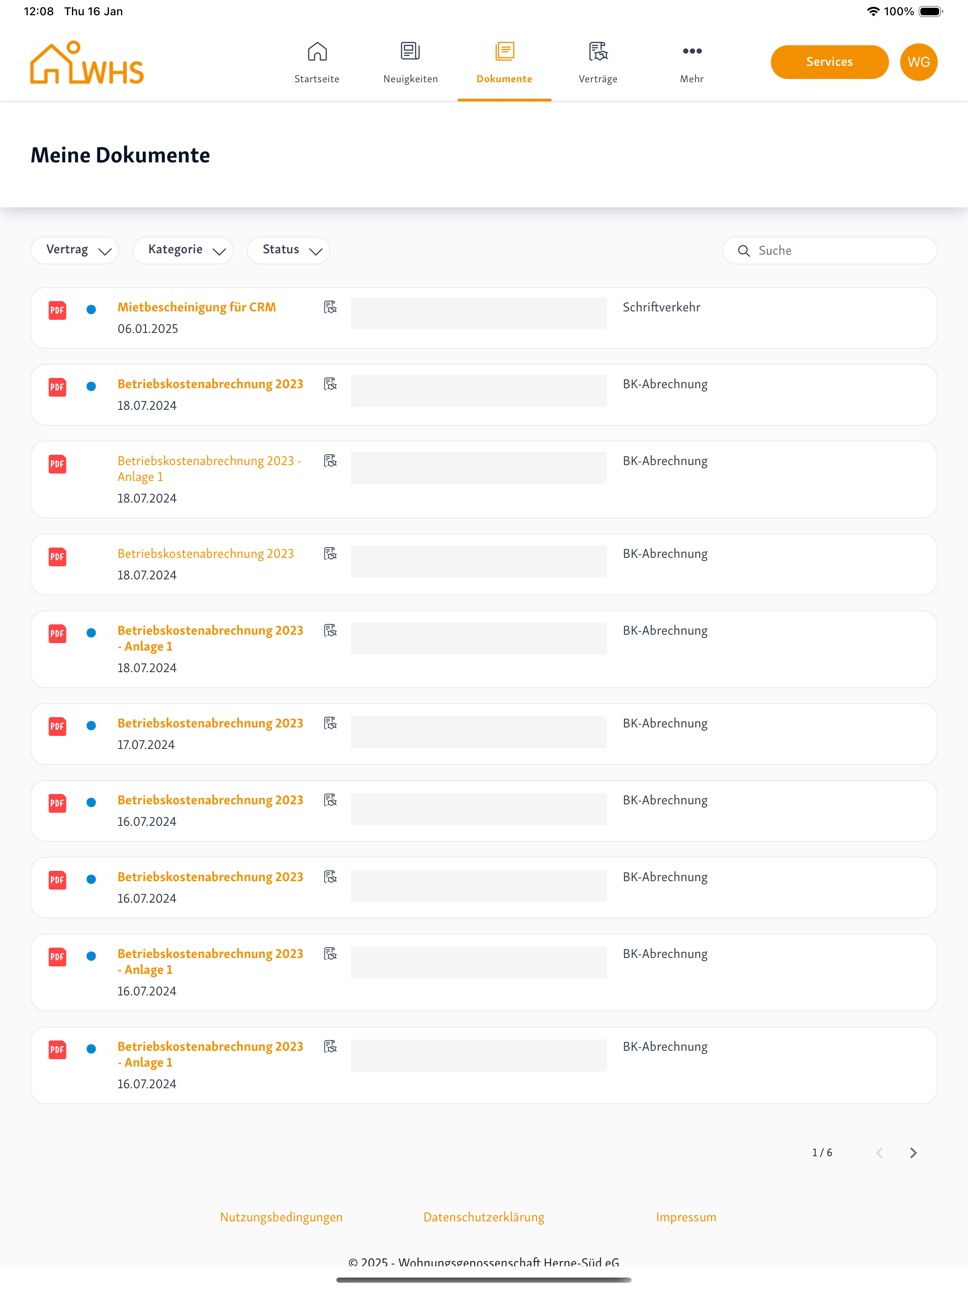Viewport: 968px width, 1290px height.
Task: Click PDF icon of Mietbescheinigung für CRM
Action: 58,310
